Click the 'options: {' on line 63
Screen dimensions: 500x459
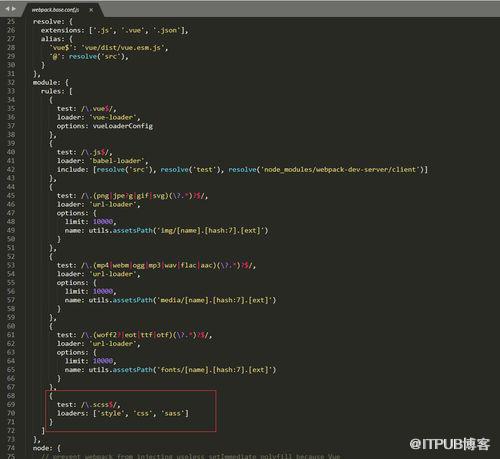click(76, 352)
